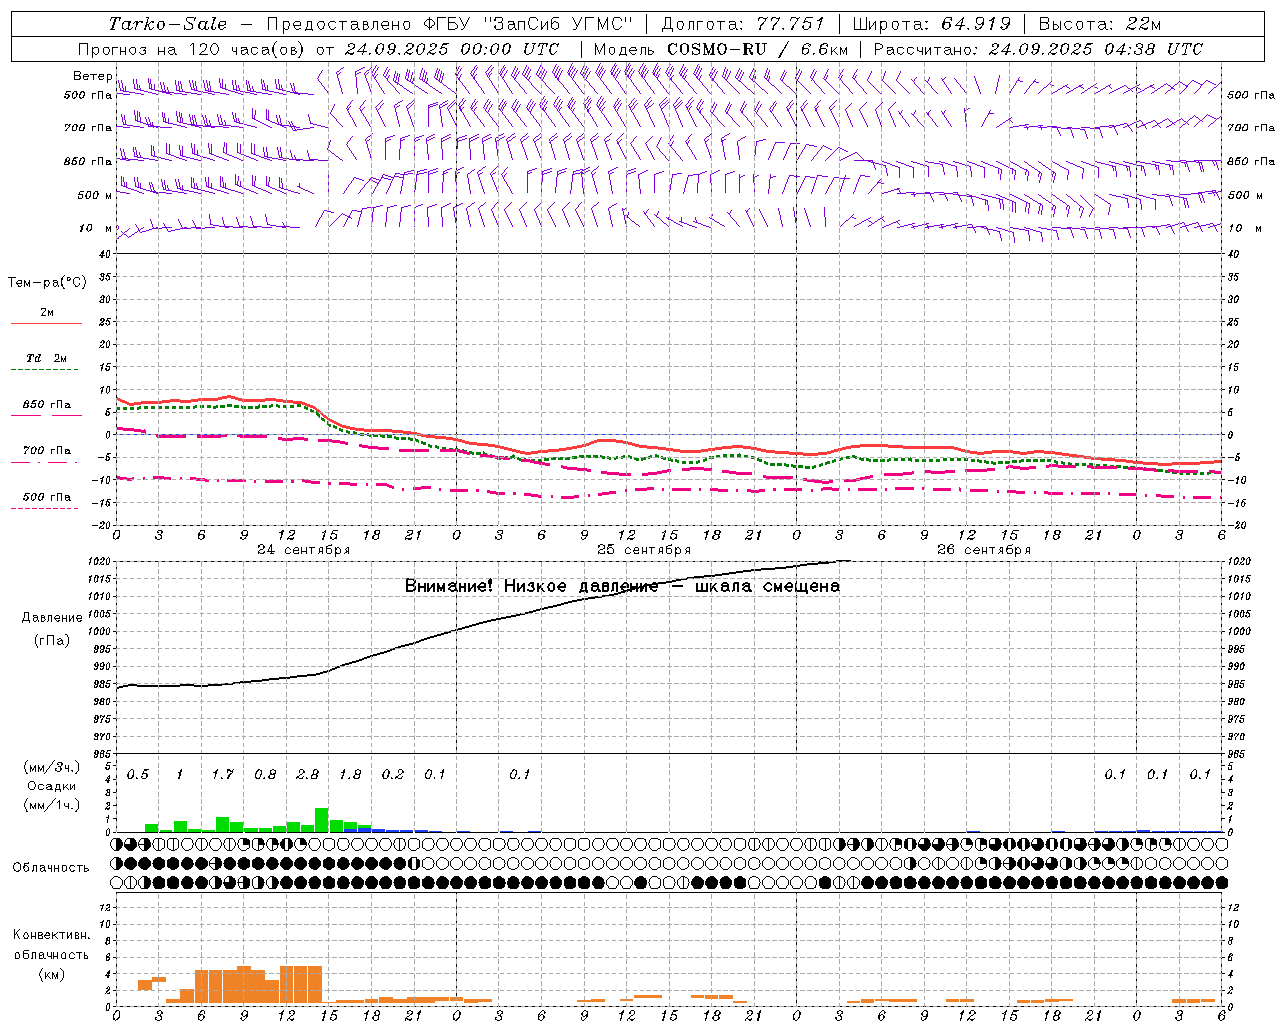Click the 'Облачность' cloud cover label

pos(51,868)
